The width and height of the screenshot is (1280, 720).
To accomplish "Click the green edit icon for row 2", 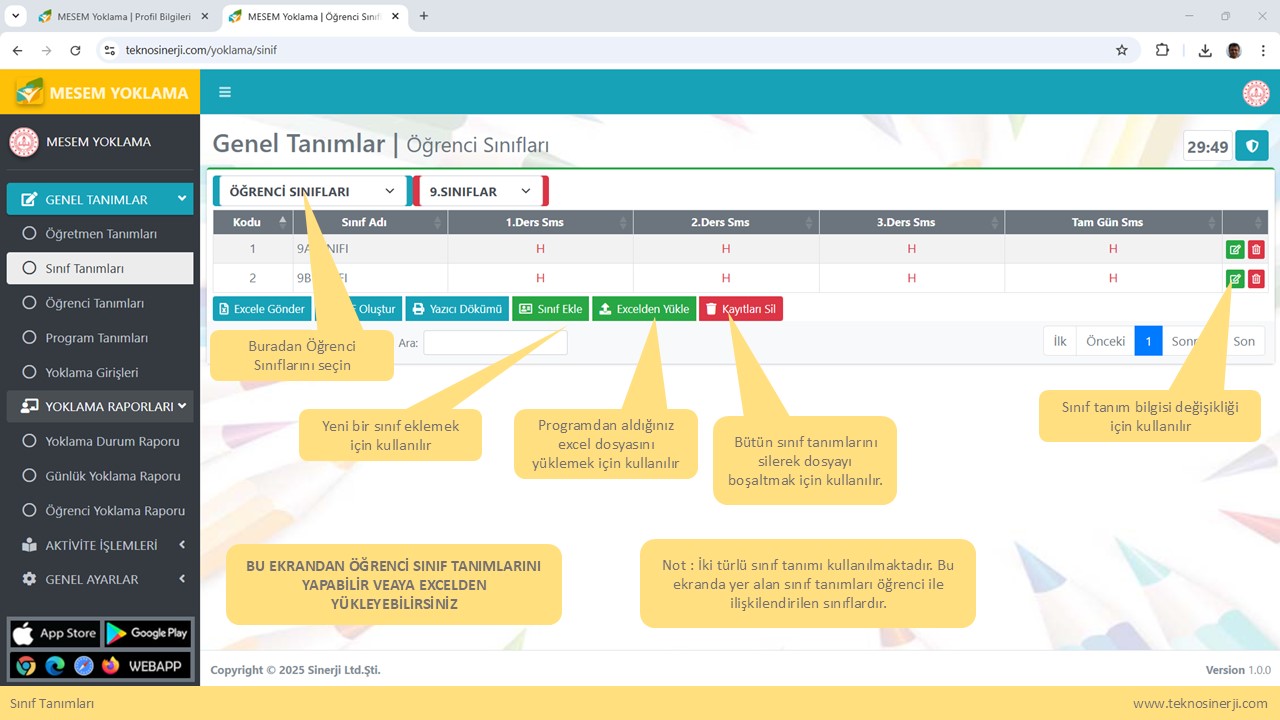I will click(1235, 279).
